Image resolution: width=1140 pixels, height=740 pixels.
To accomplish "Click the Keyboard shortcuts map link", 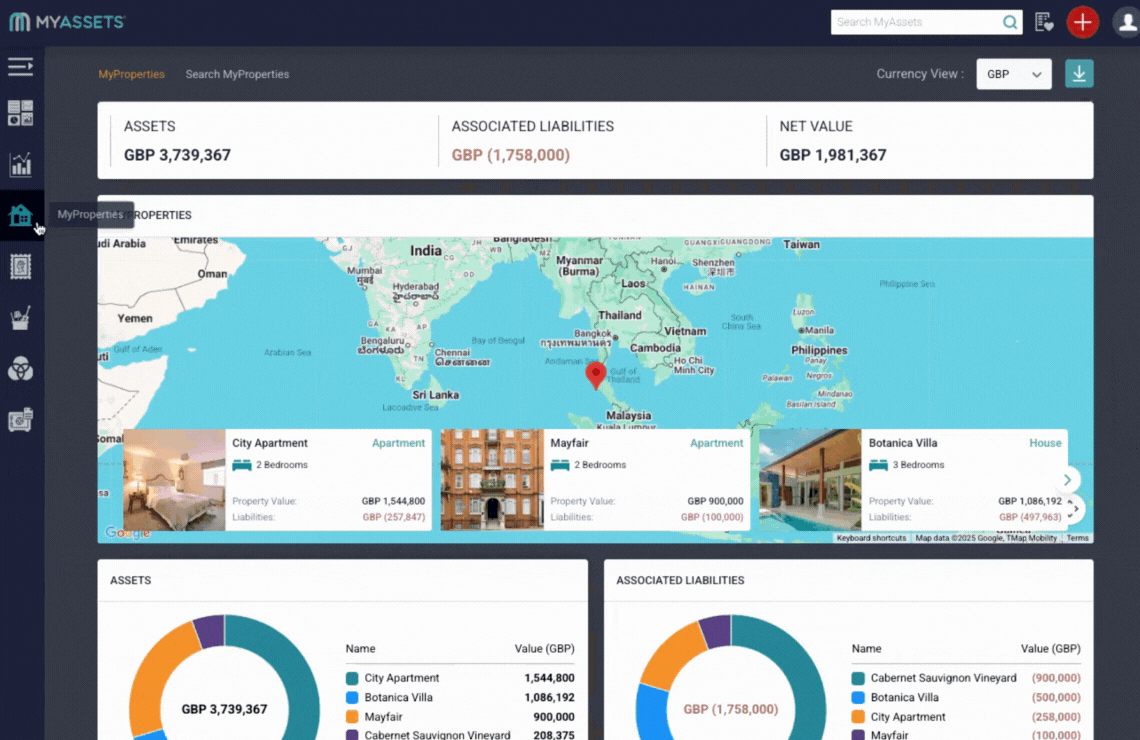I will pos(871,538).
